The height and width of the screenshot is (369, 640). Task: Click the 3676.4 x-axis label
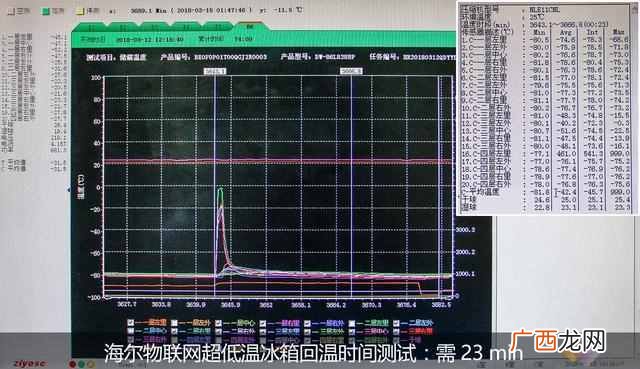coord(407,305)
